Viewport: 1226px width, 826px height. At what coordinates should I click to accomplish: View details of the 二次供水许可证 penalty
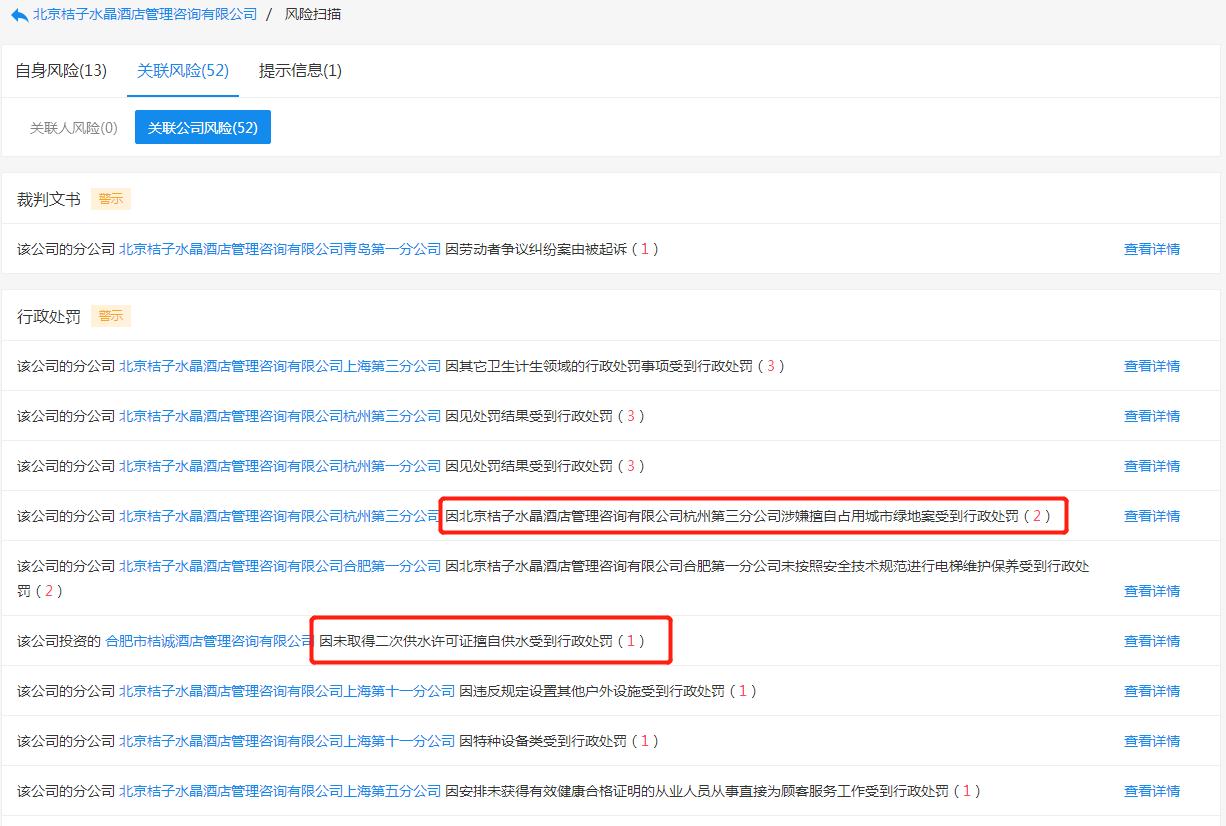click(x=1151, y=641)
